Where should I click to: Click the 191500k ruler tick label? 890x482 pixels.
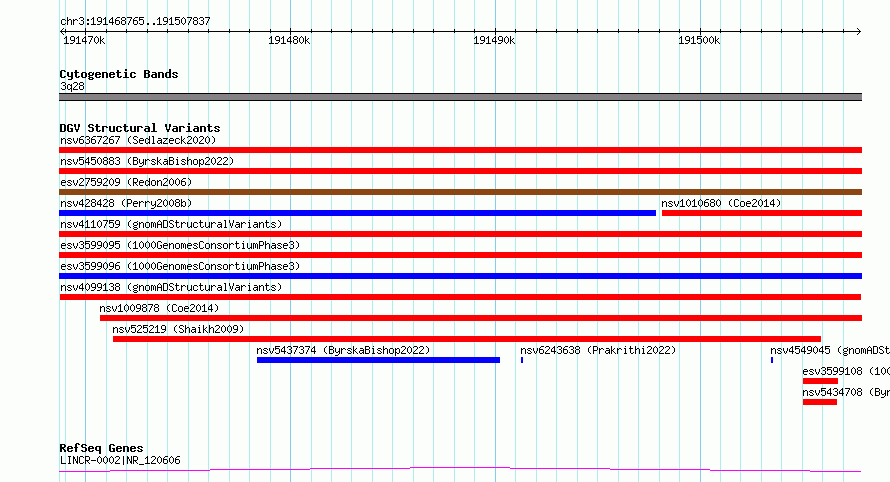coord(699,40)
